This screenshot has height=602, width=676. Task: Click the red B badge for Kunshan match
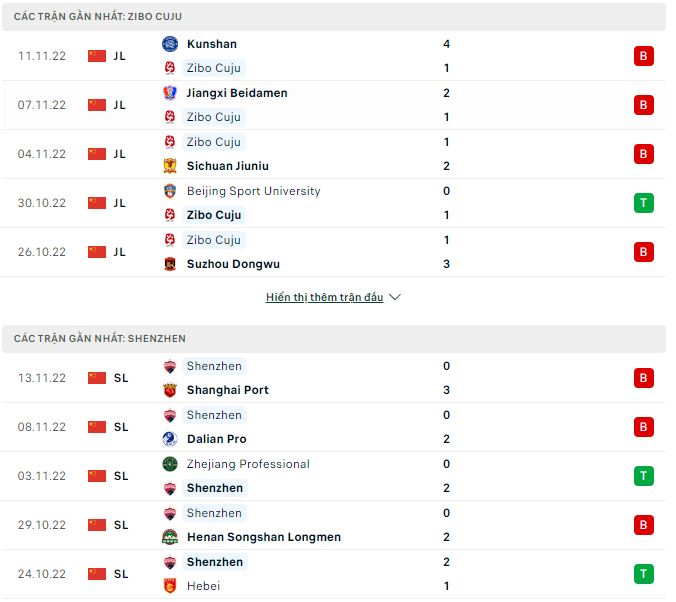tap(644, 56)
